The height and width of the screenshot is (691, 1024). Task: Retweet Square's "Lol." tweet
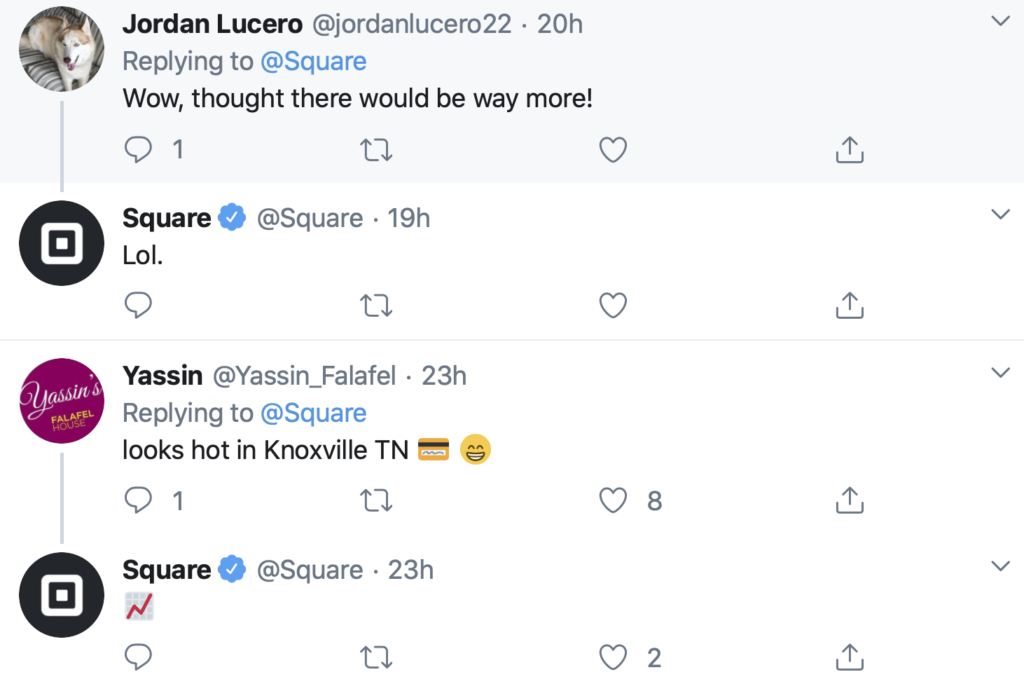375,305
